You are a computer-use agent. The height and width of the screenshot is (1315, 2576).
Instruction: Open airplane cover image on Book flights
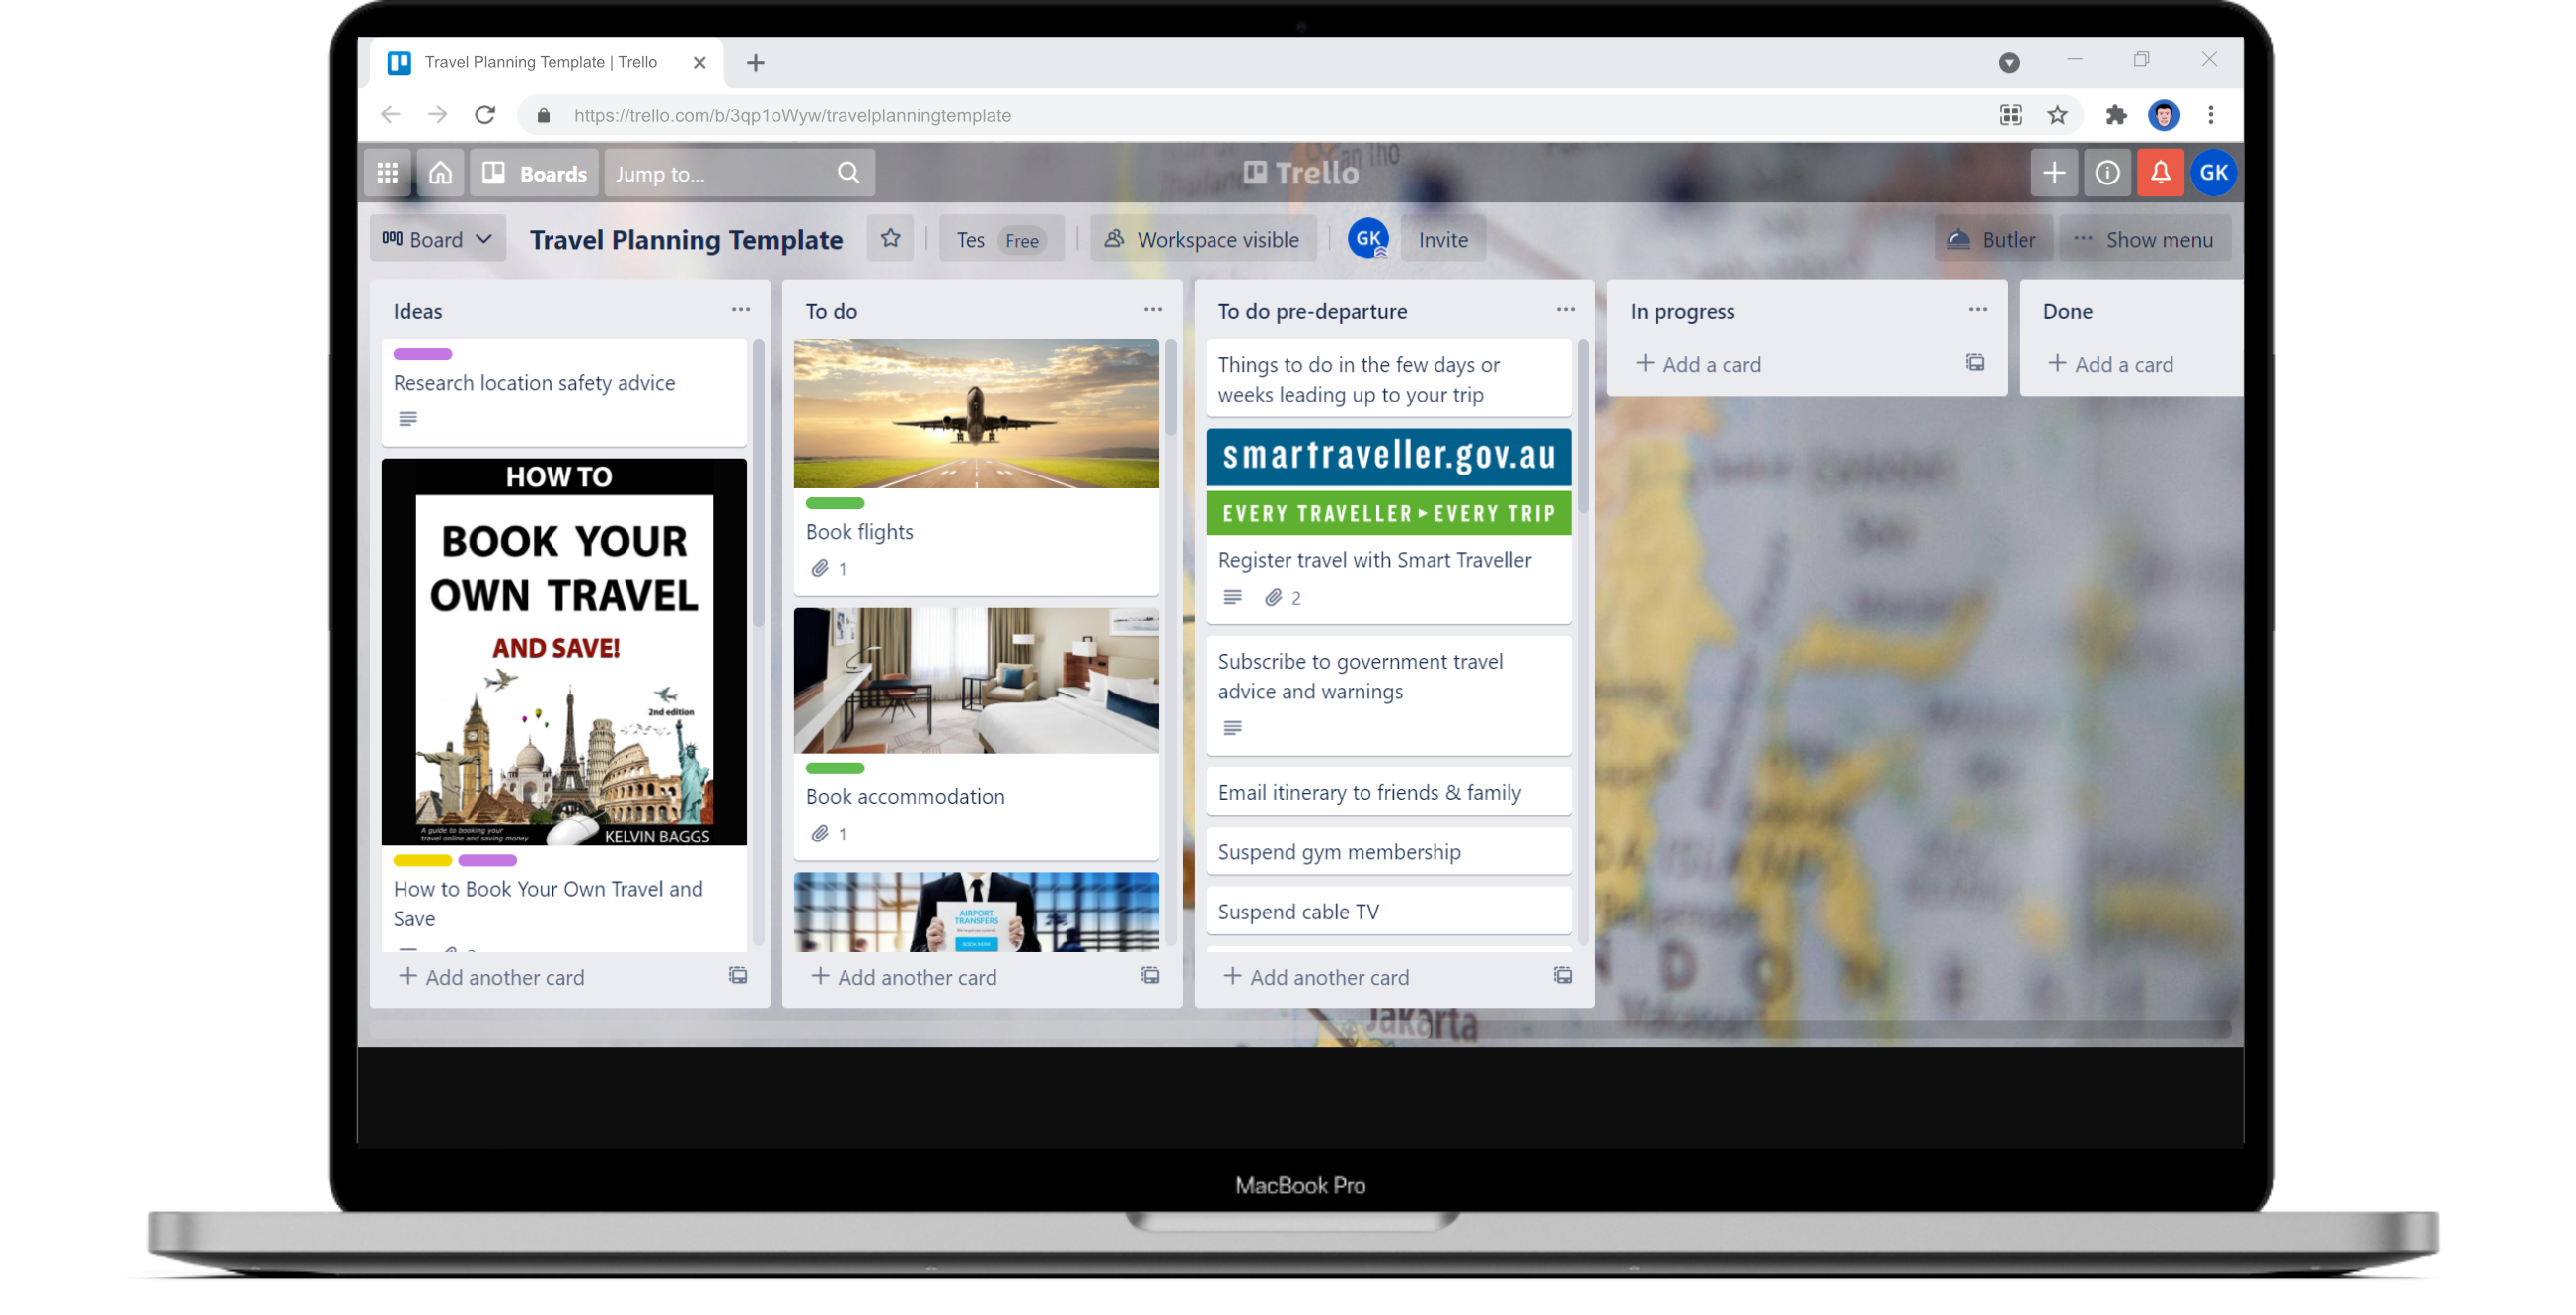pyautogui.click(x=976, y=414)
